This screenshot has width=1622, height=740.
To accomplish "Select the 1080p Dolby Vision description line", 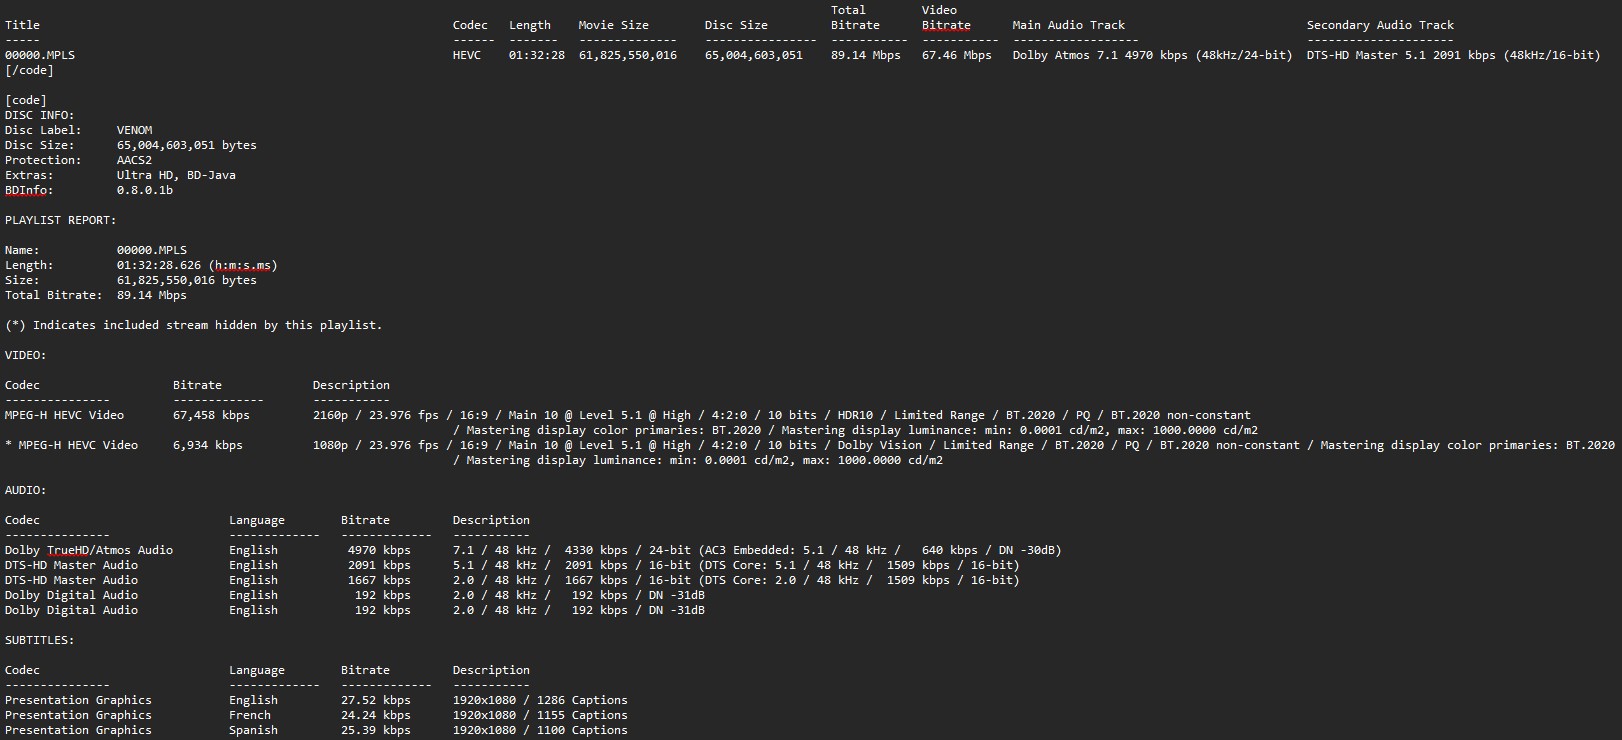I will [x=964, y=445].
